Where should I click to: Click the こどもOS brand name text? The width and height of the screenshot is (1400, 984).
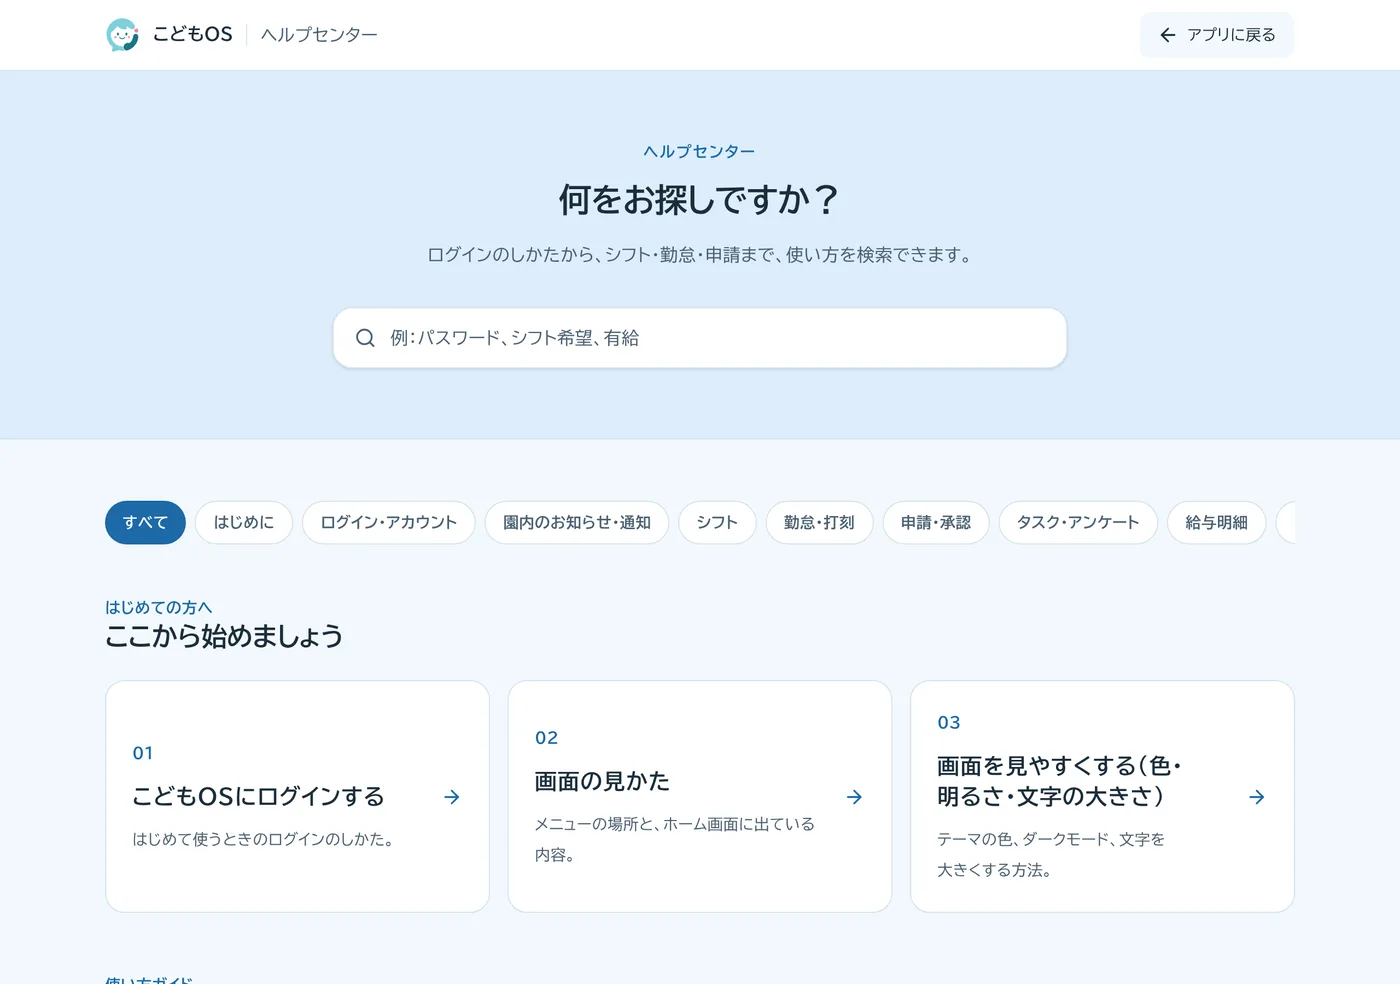[192, 34]
